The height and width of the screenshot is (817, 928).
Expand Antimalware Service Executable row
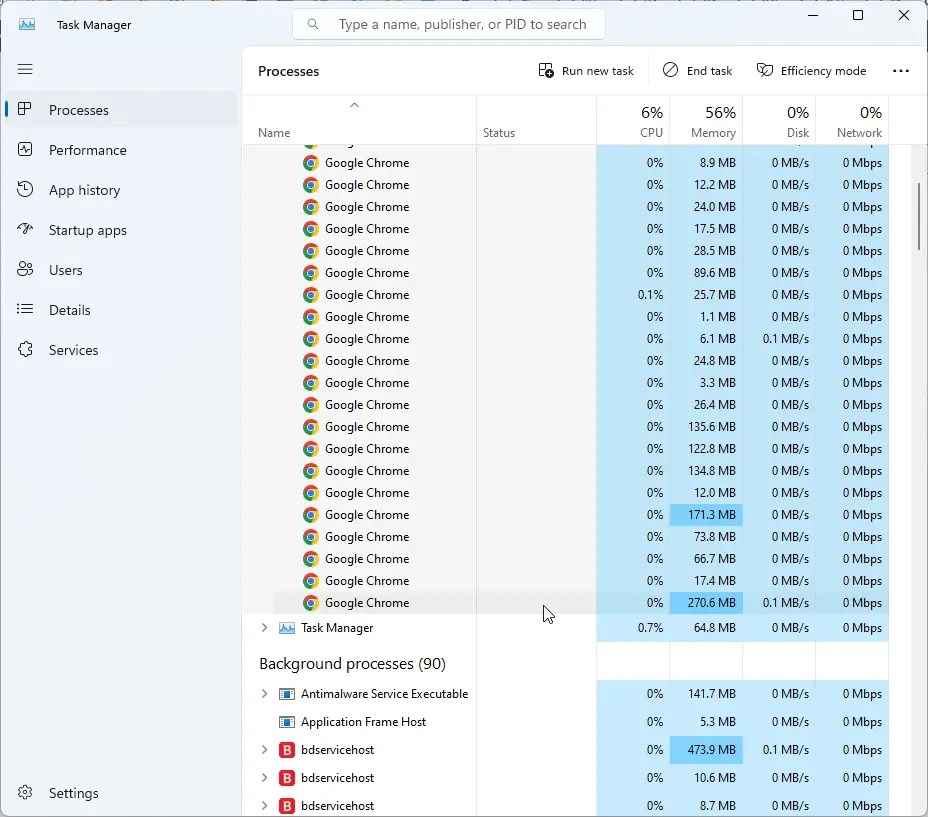tap(265, 693)
